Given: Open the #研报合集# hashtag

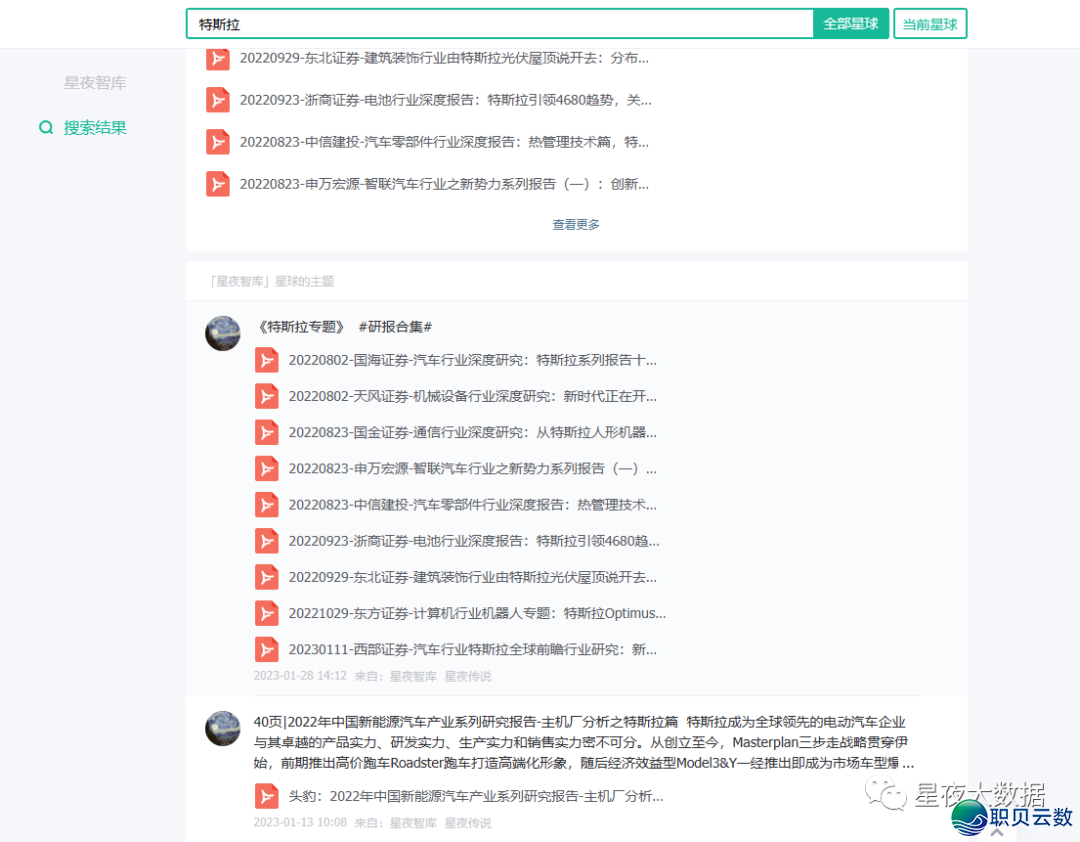Looking at the screenshot, I should tap(395, 327).
